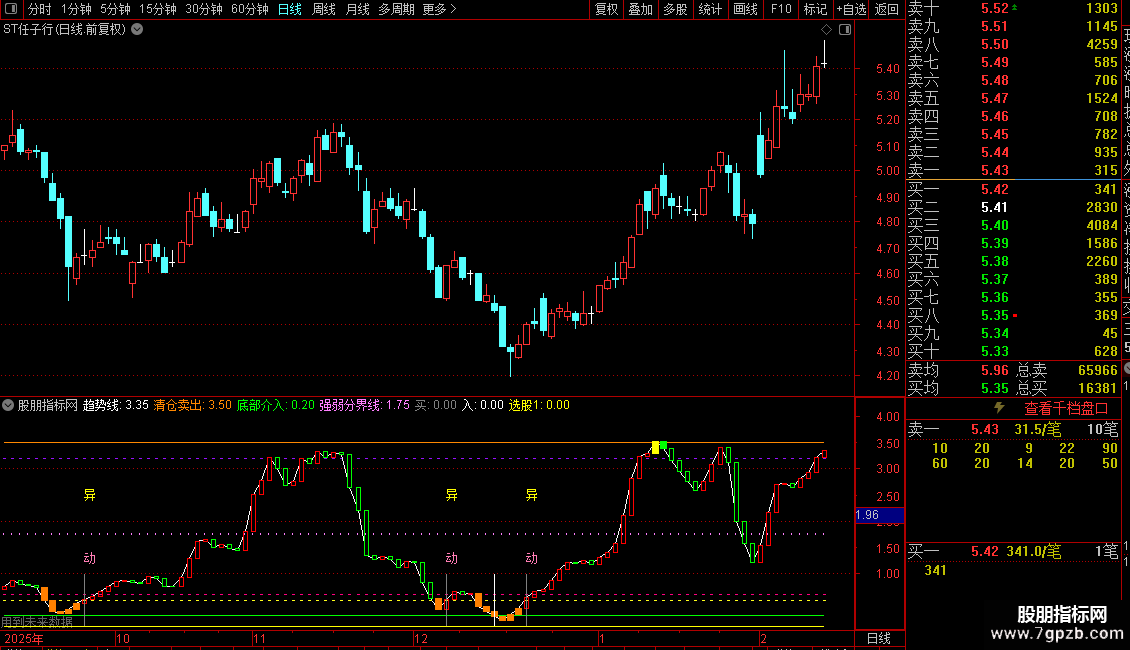Switch to 分时 intraday view
This screenshot has width=1130, height=650.
[40, 9]
